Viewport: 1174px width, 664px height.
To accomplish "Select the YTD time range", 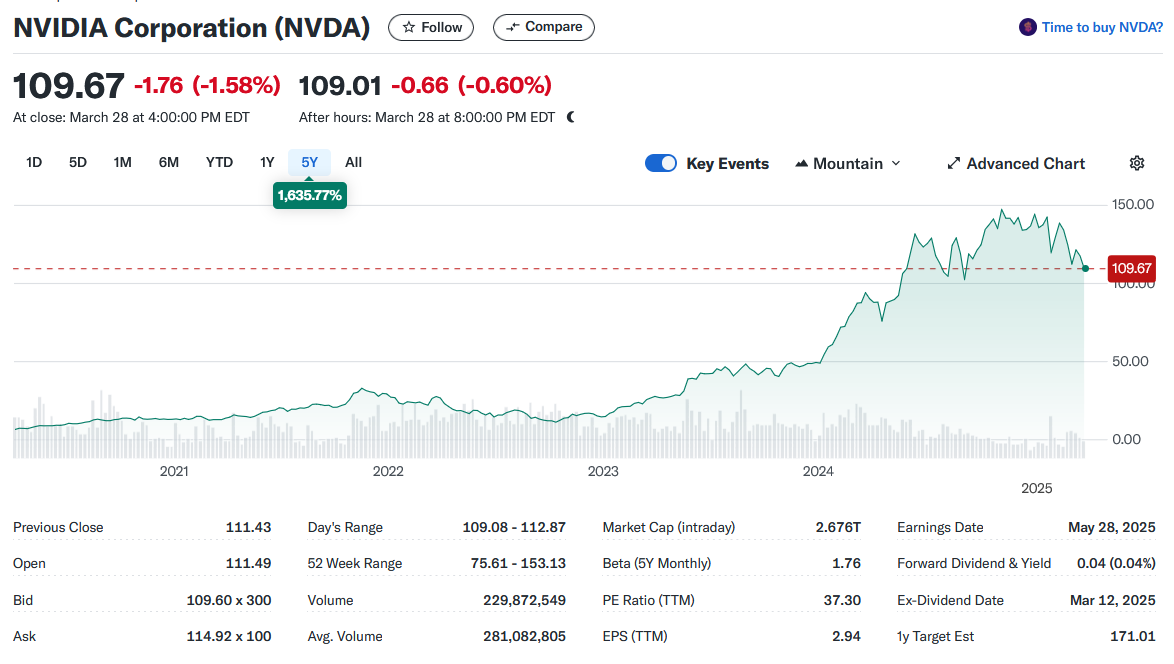I will [219, 162].
